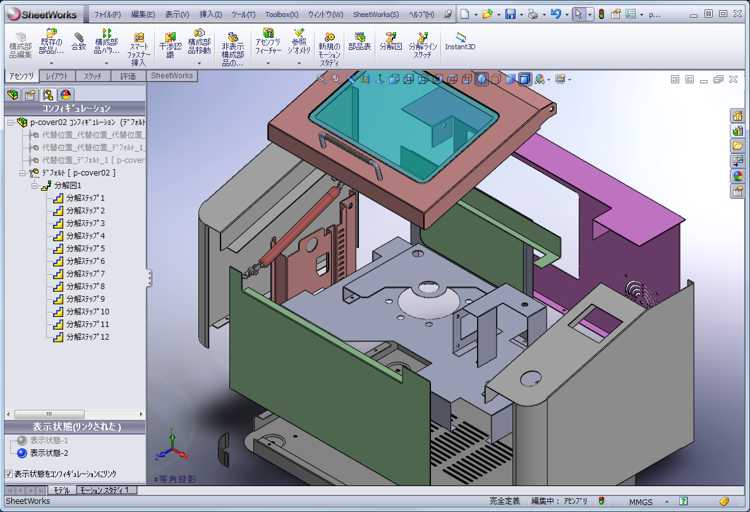Switch to the スケッチ tab
The width and height of the screenshot is (750, 512).
pyautogui.click(x=92, y=76)
